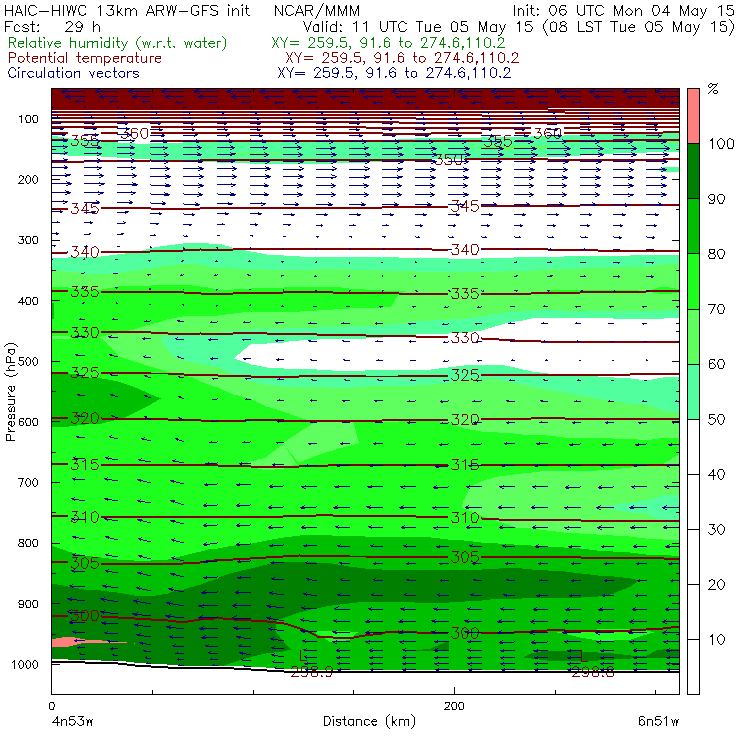Image resolution: width=740 pixels, height=740 pixels.
Task: Click the '0' distance axis label
Action: pyautogui.click(x=51, y=706)
